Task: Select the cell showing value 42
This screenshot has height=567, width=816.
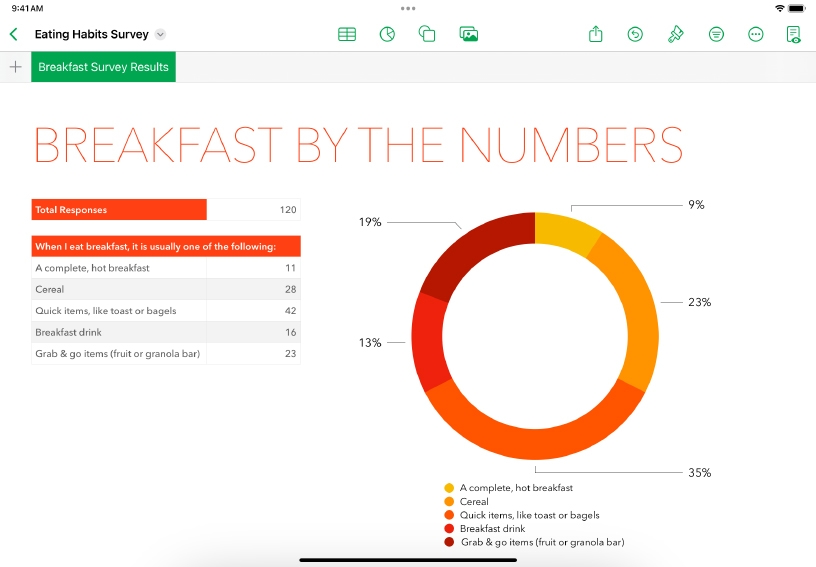Action: (253, 311)
